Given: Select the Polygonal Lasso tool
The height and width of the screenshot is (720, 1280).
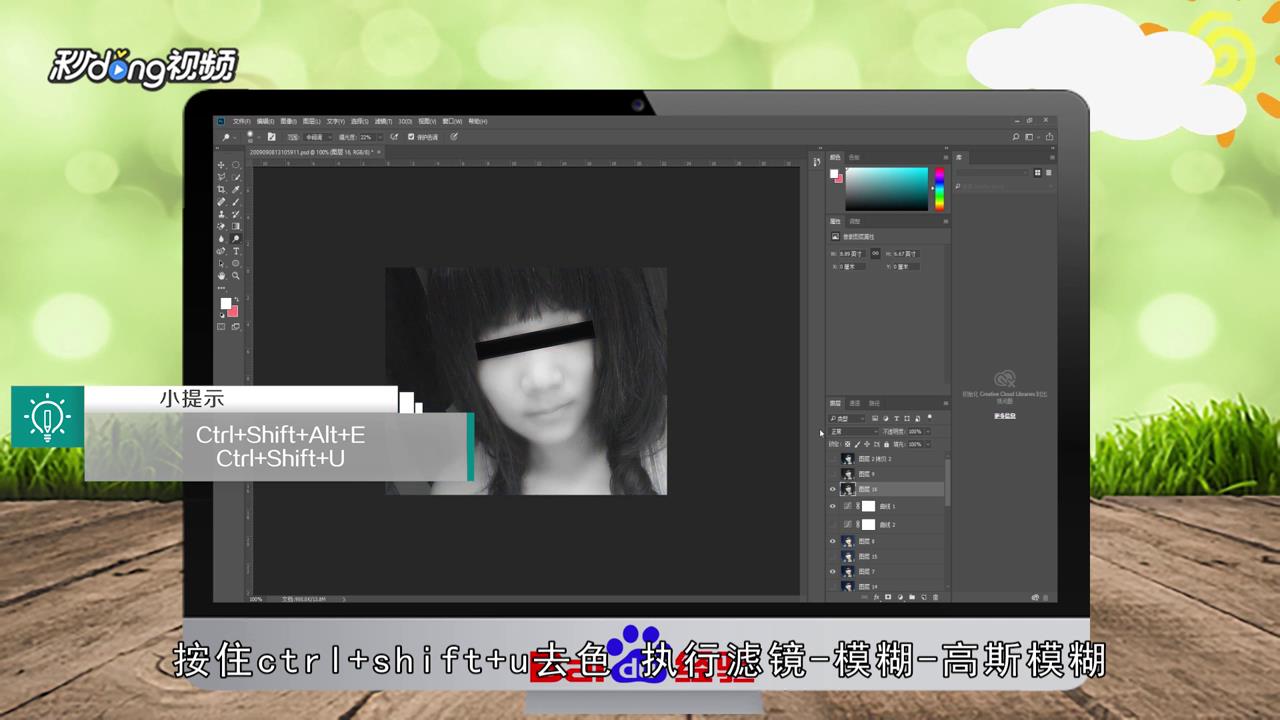Looking at the screenshot, I should pyautogui.click(x=221, y=177).
